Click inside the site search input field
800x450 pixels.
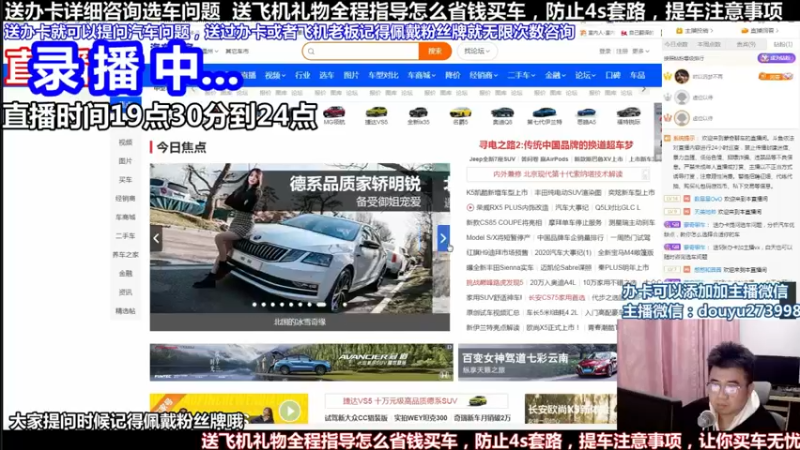tap(366, 51)
